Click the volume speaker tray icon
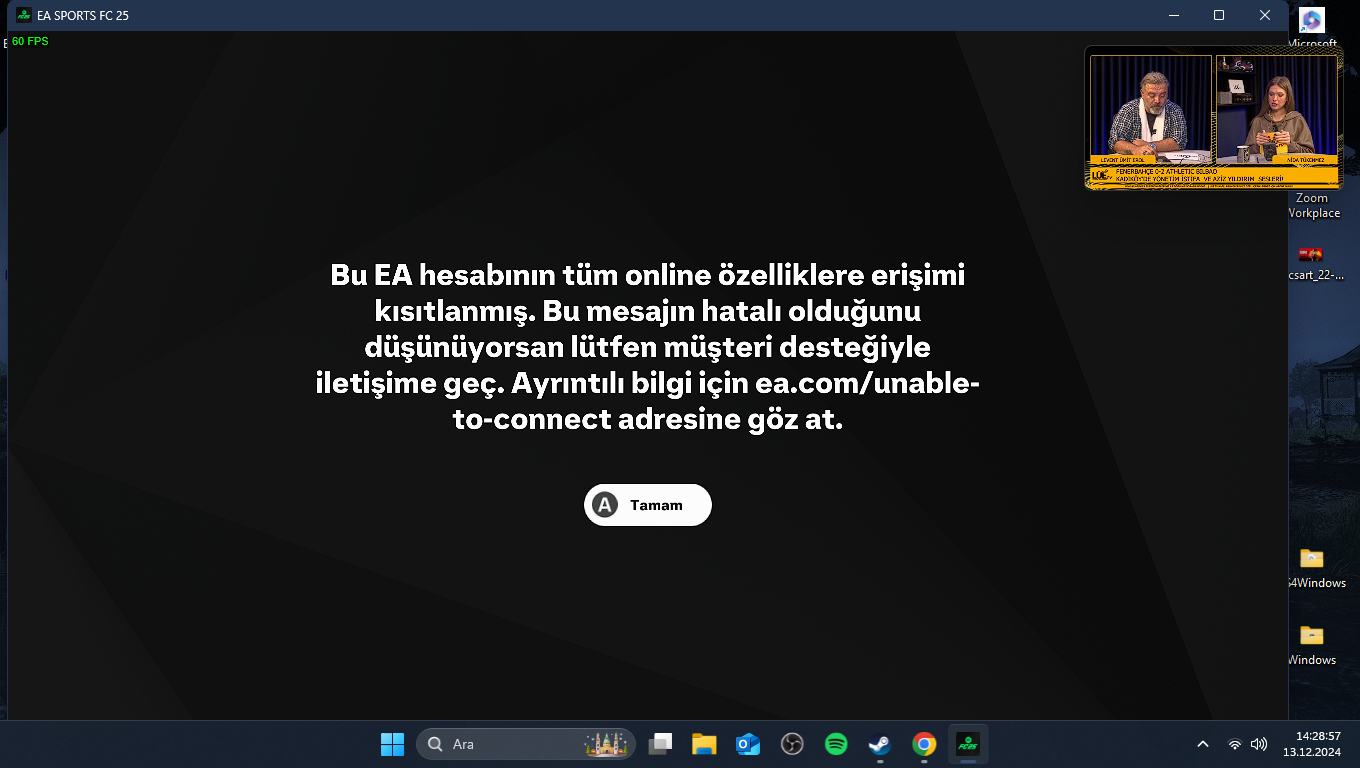The width and height of the screenshot is (1360, 768). coord(1259,744)
